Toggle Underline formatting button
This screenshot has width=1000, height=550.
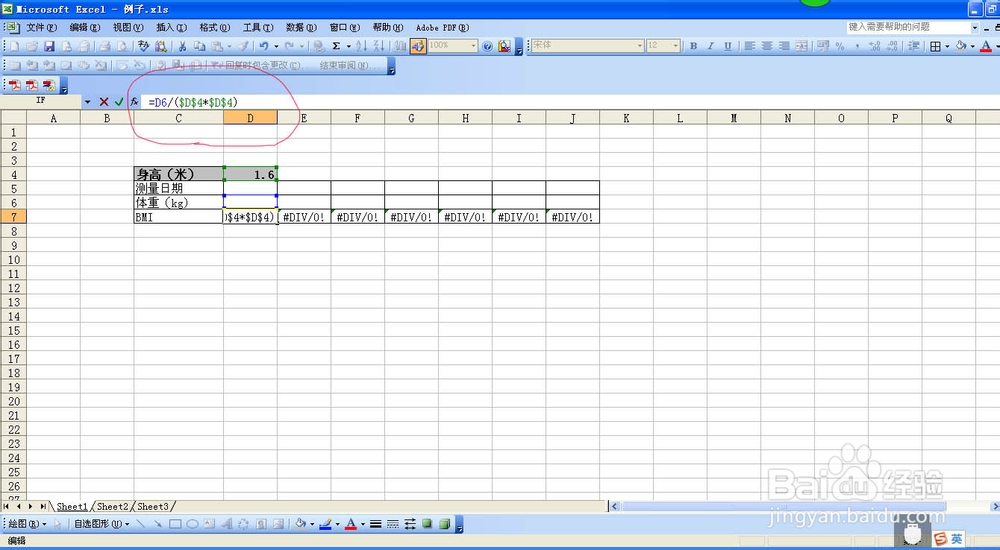tap(728, 46)
